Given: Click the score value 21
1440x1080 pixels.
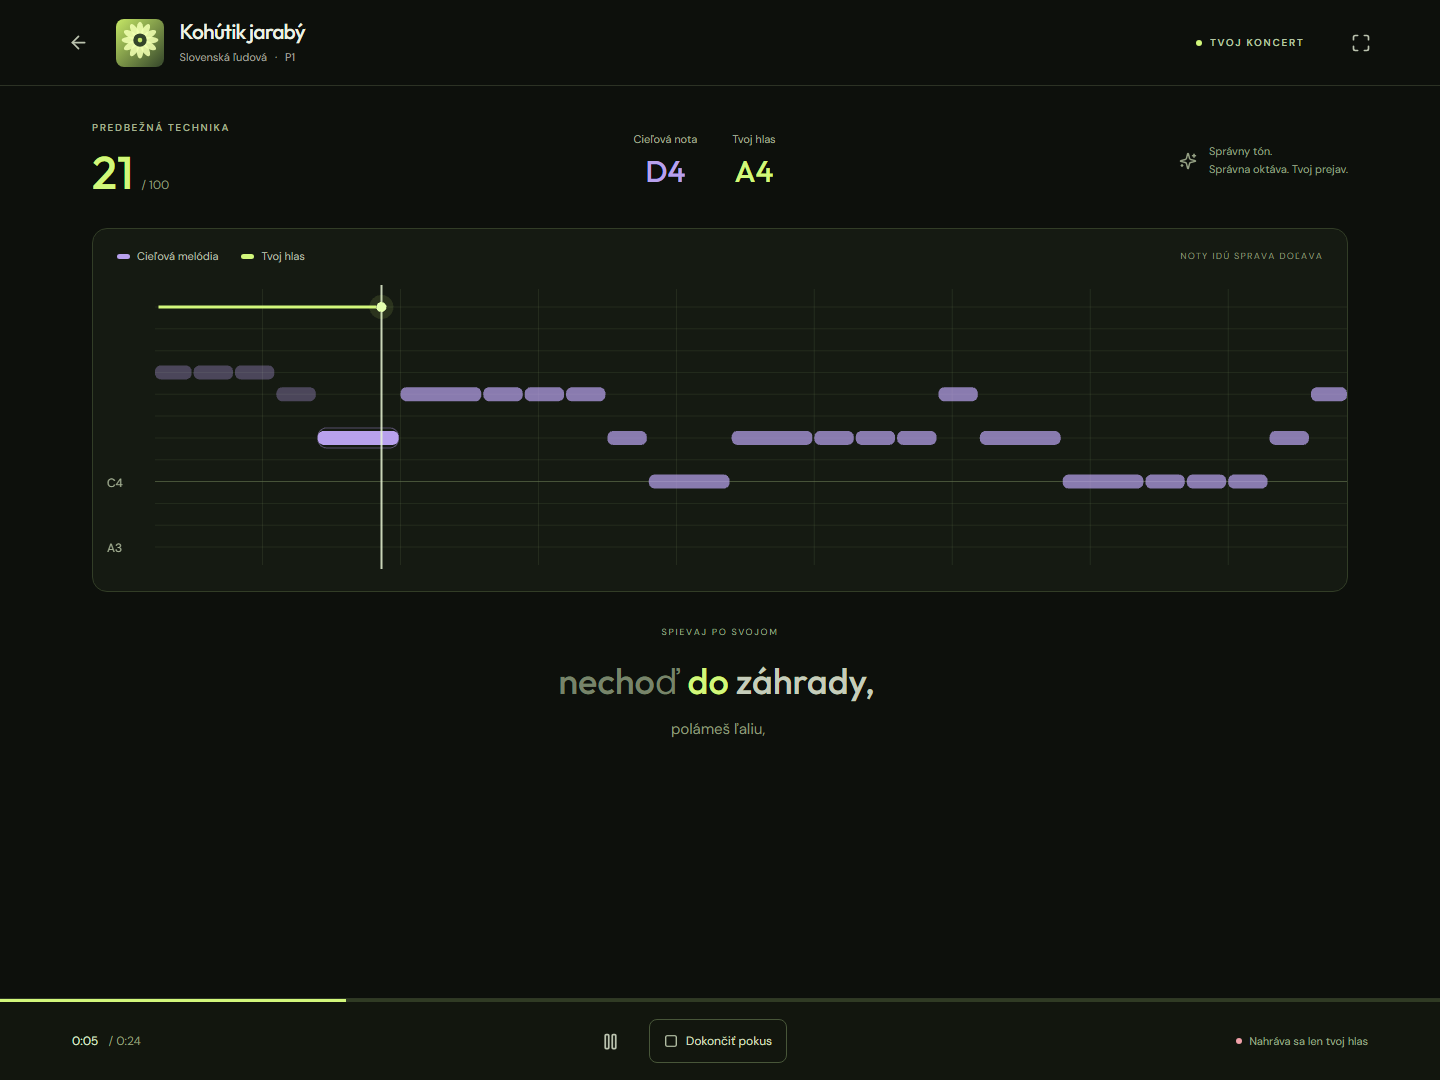Looking at the screenshot, I should click(113, 173).
